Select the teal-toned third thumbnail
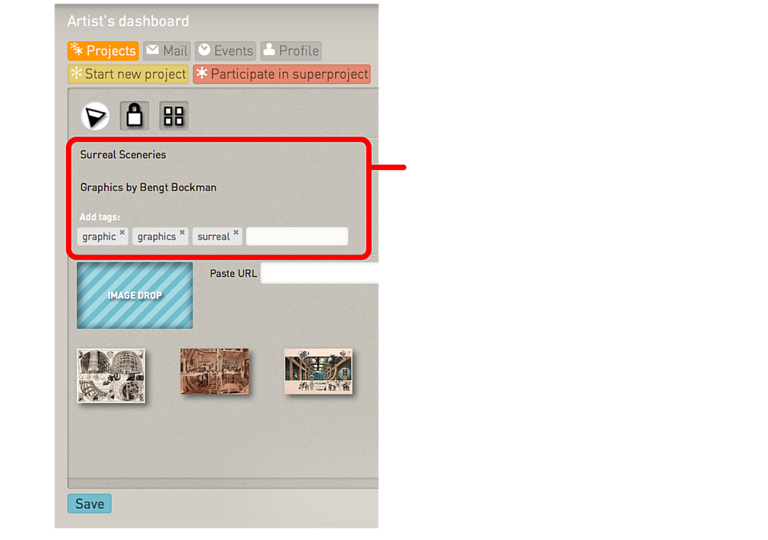The width and height of the screenshot is (768, 540). tap(318, 372)
